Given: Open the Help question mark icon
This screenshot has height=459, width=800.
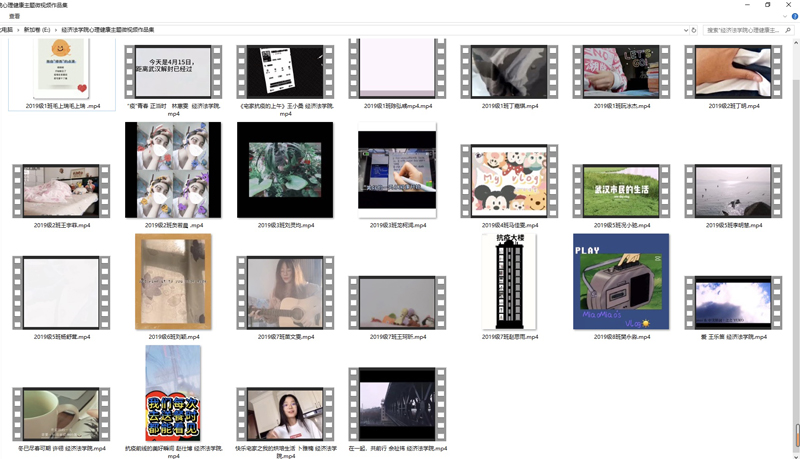Looking at the screenshot, I should pyautogui.click(x=793, y=16).
